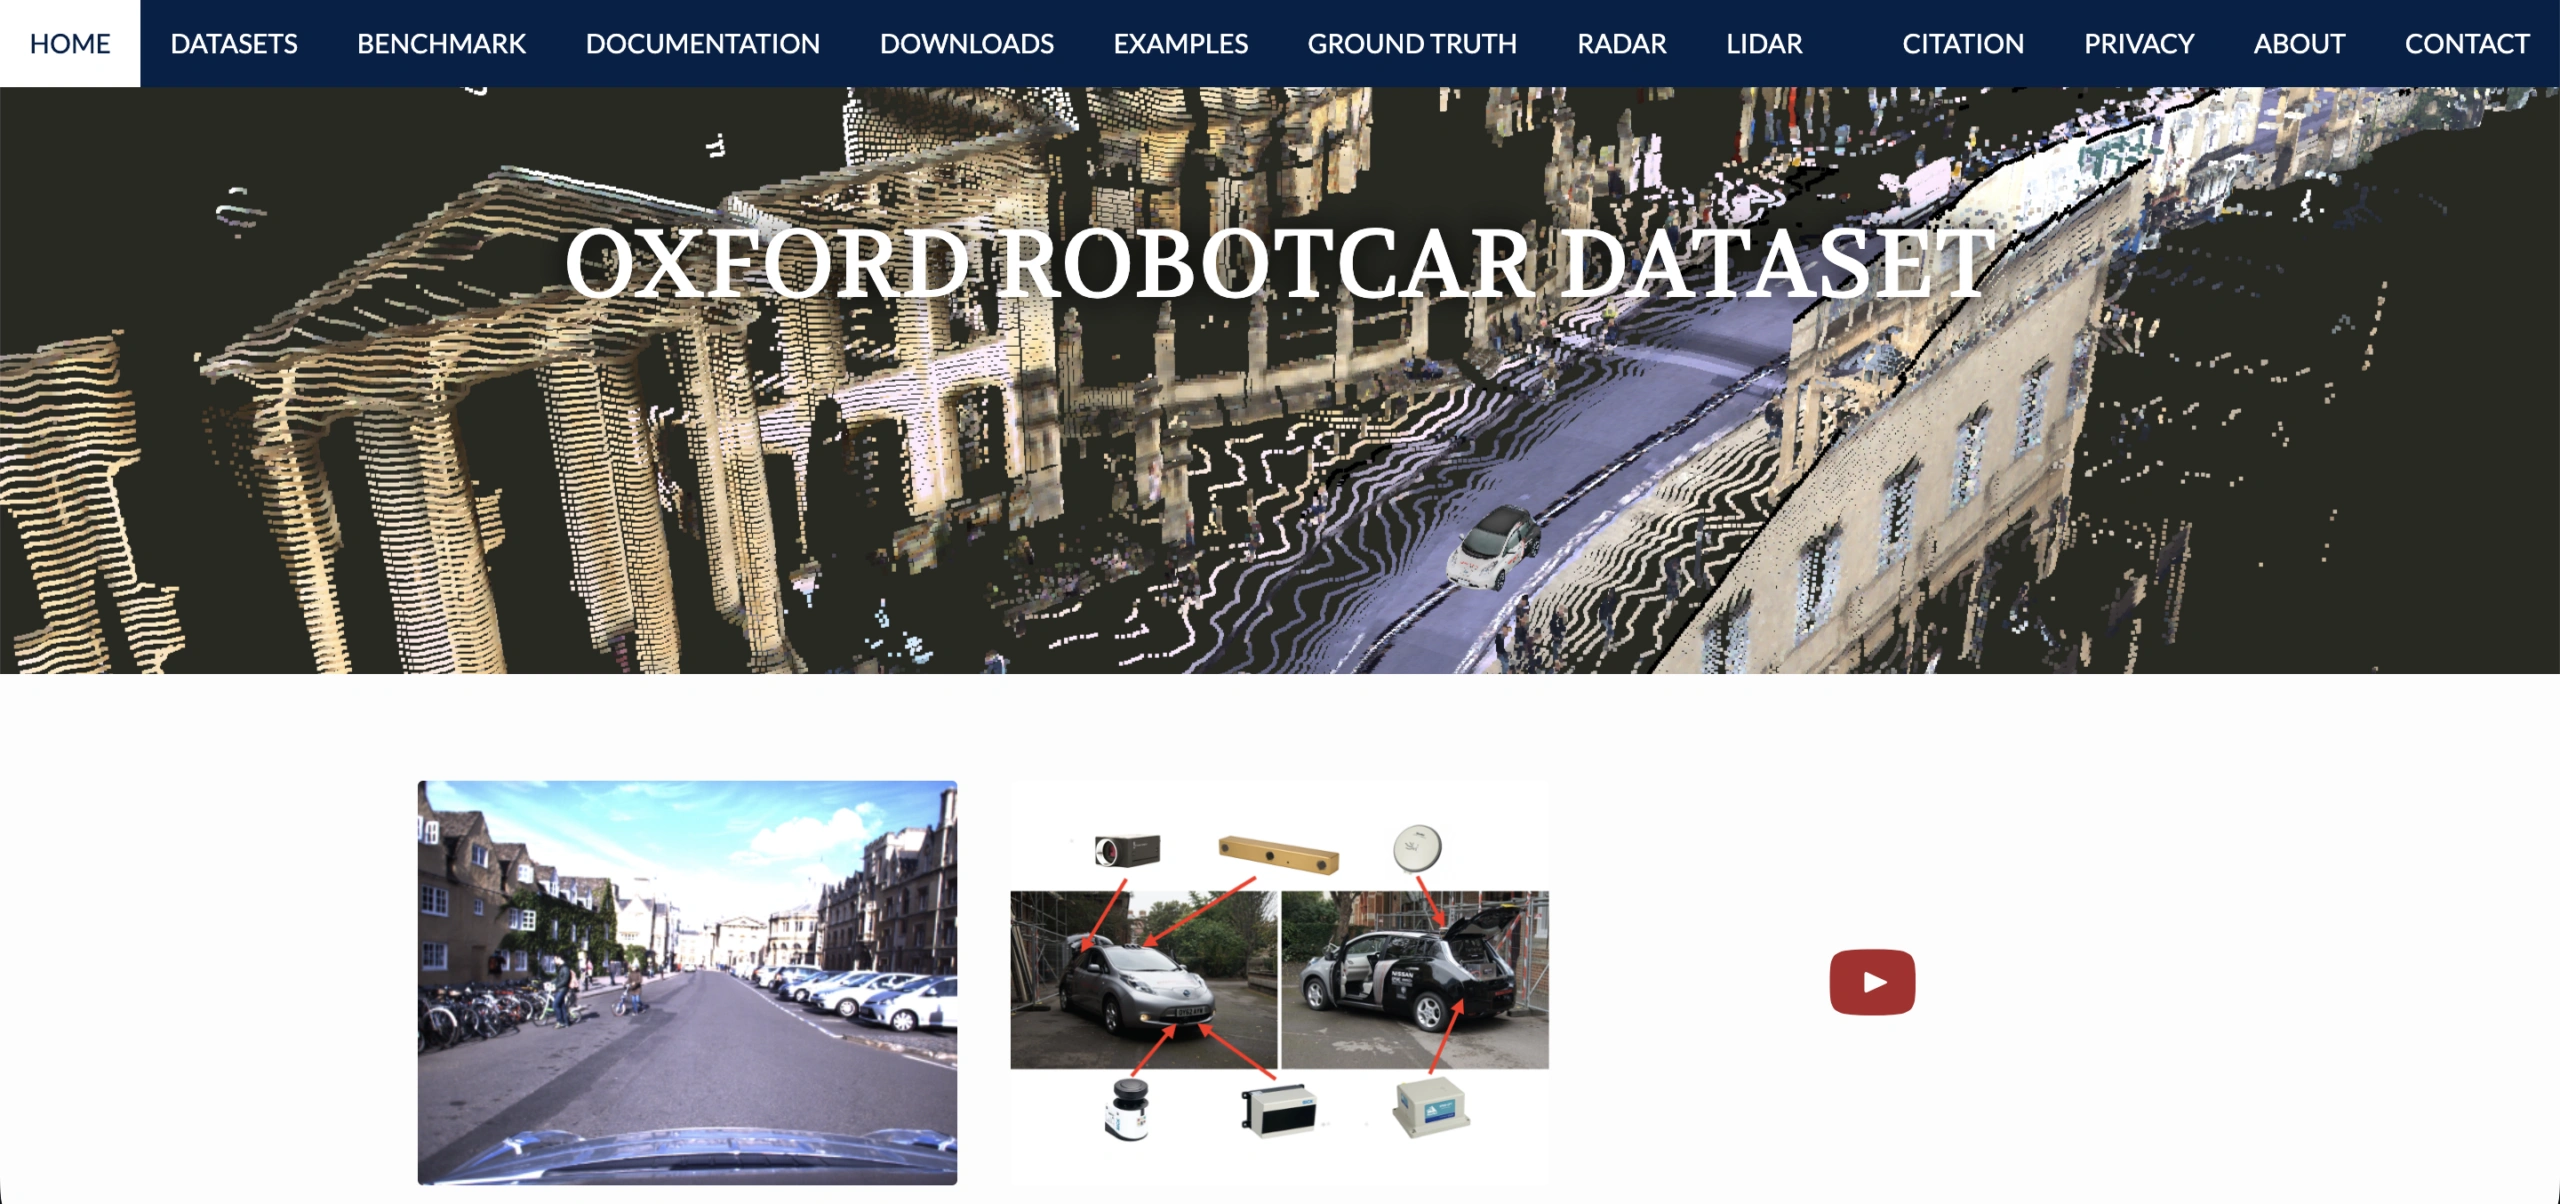2560x1204 pixels.
Task: Play the YouTube video
Action: [1872, 982]
